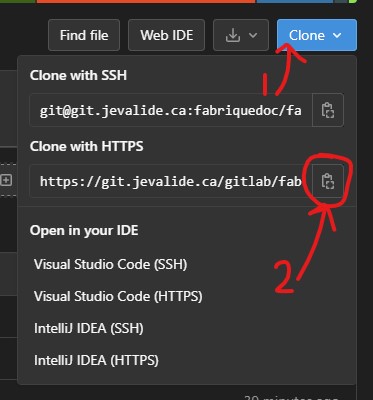Click the orange language bar segment
This screenshot has width=373, height=400.
(x=146, y=1)
